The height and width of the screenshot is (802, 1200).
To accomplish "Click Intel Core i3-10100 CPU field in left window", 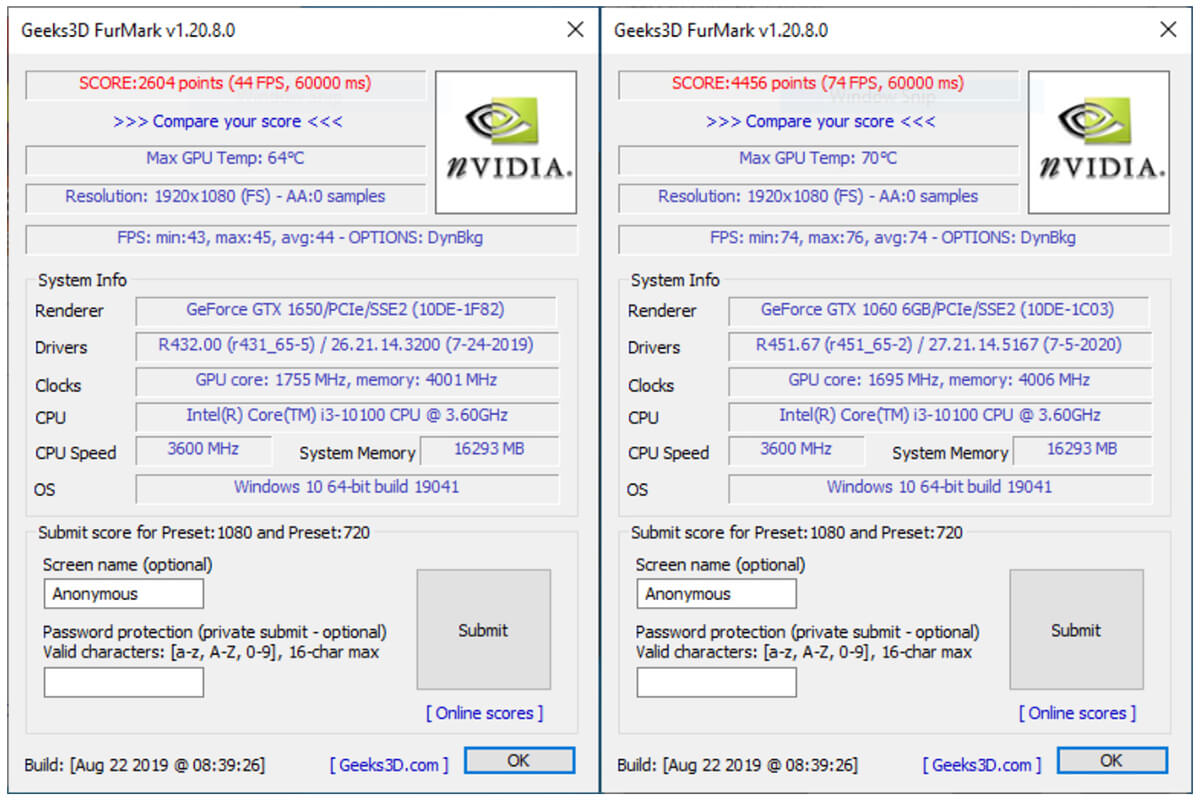I will pyautogui.click(x=346, y=416).
